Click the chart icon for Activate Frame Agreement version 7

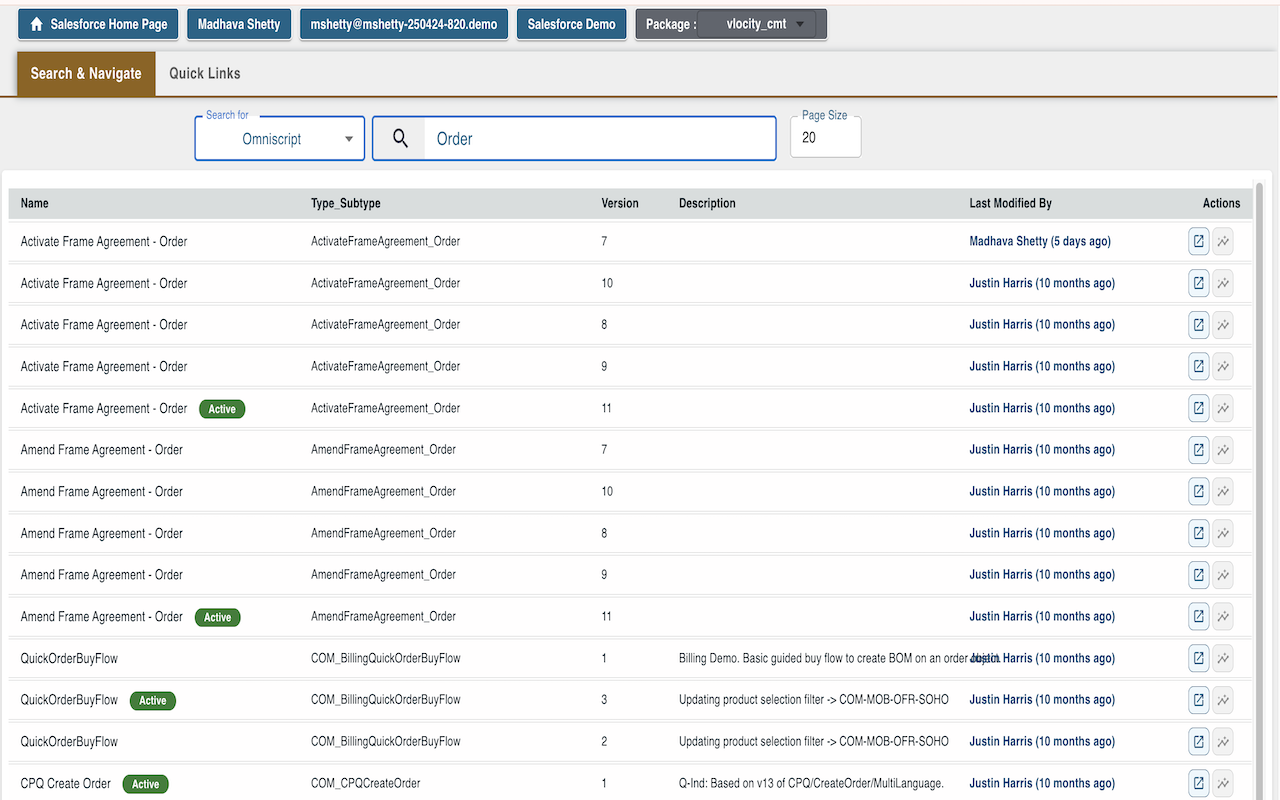1223,241
